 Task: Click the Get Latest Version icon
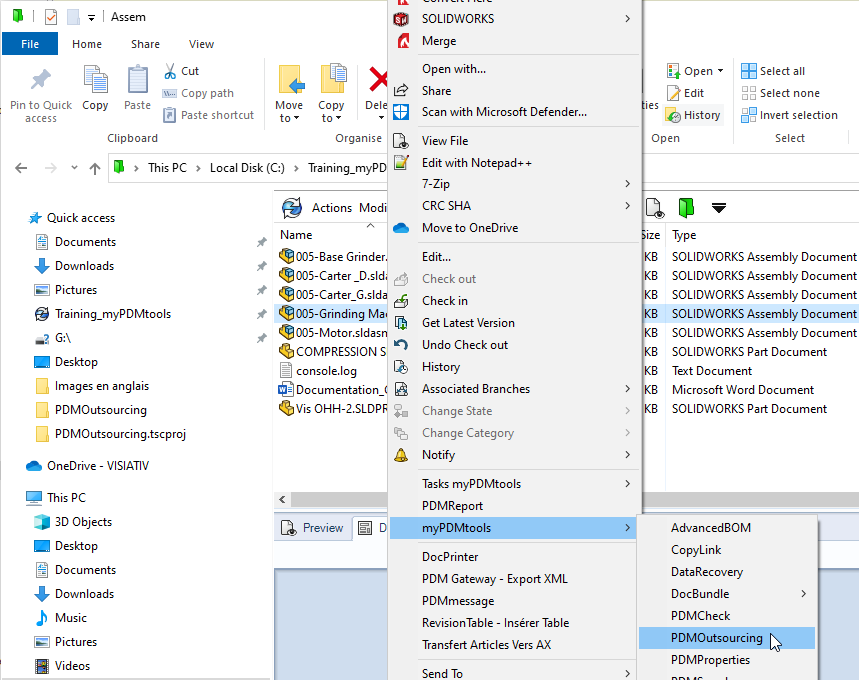(402, 323)
